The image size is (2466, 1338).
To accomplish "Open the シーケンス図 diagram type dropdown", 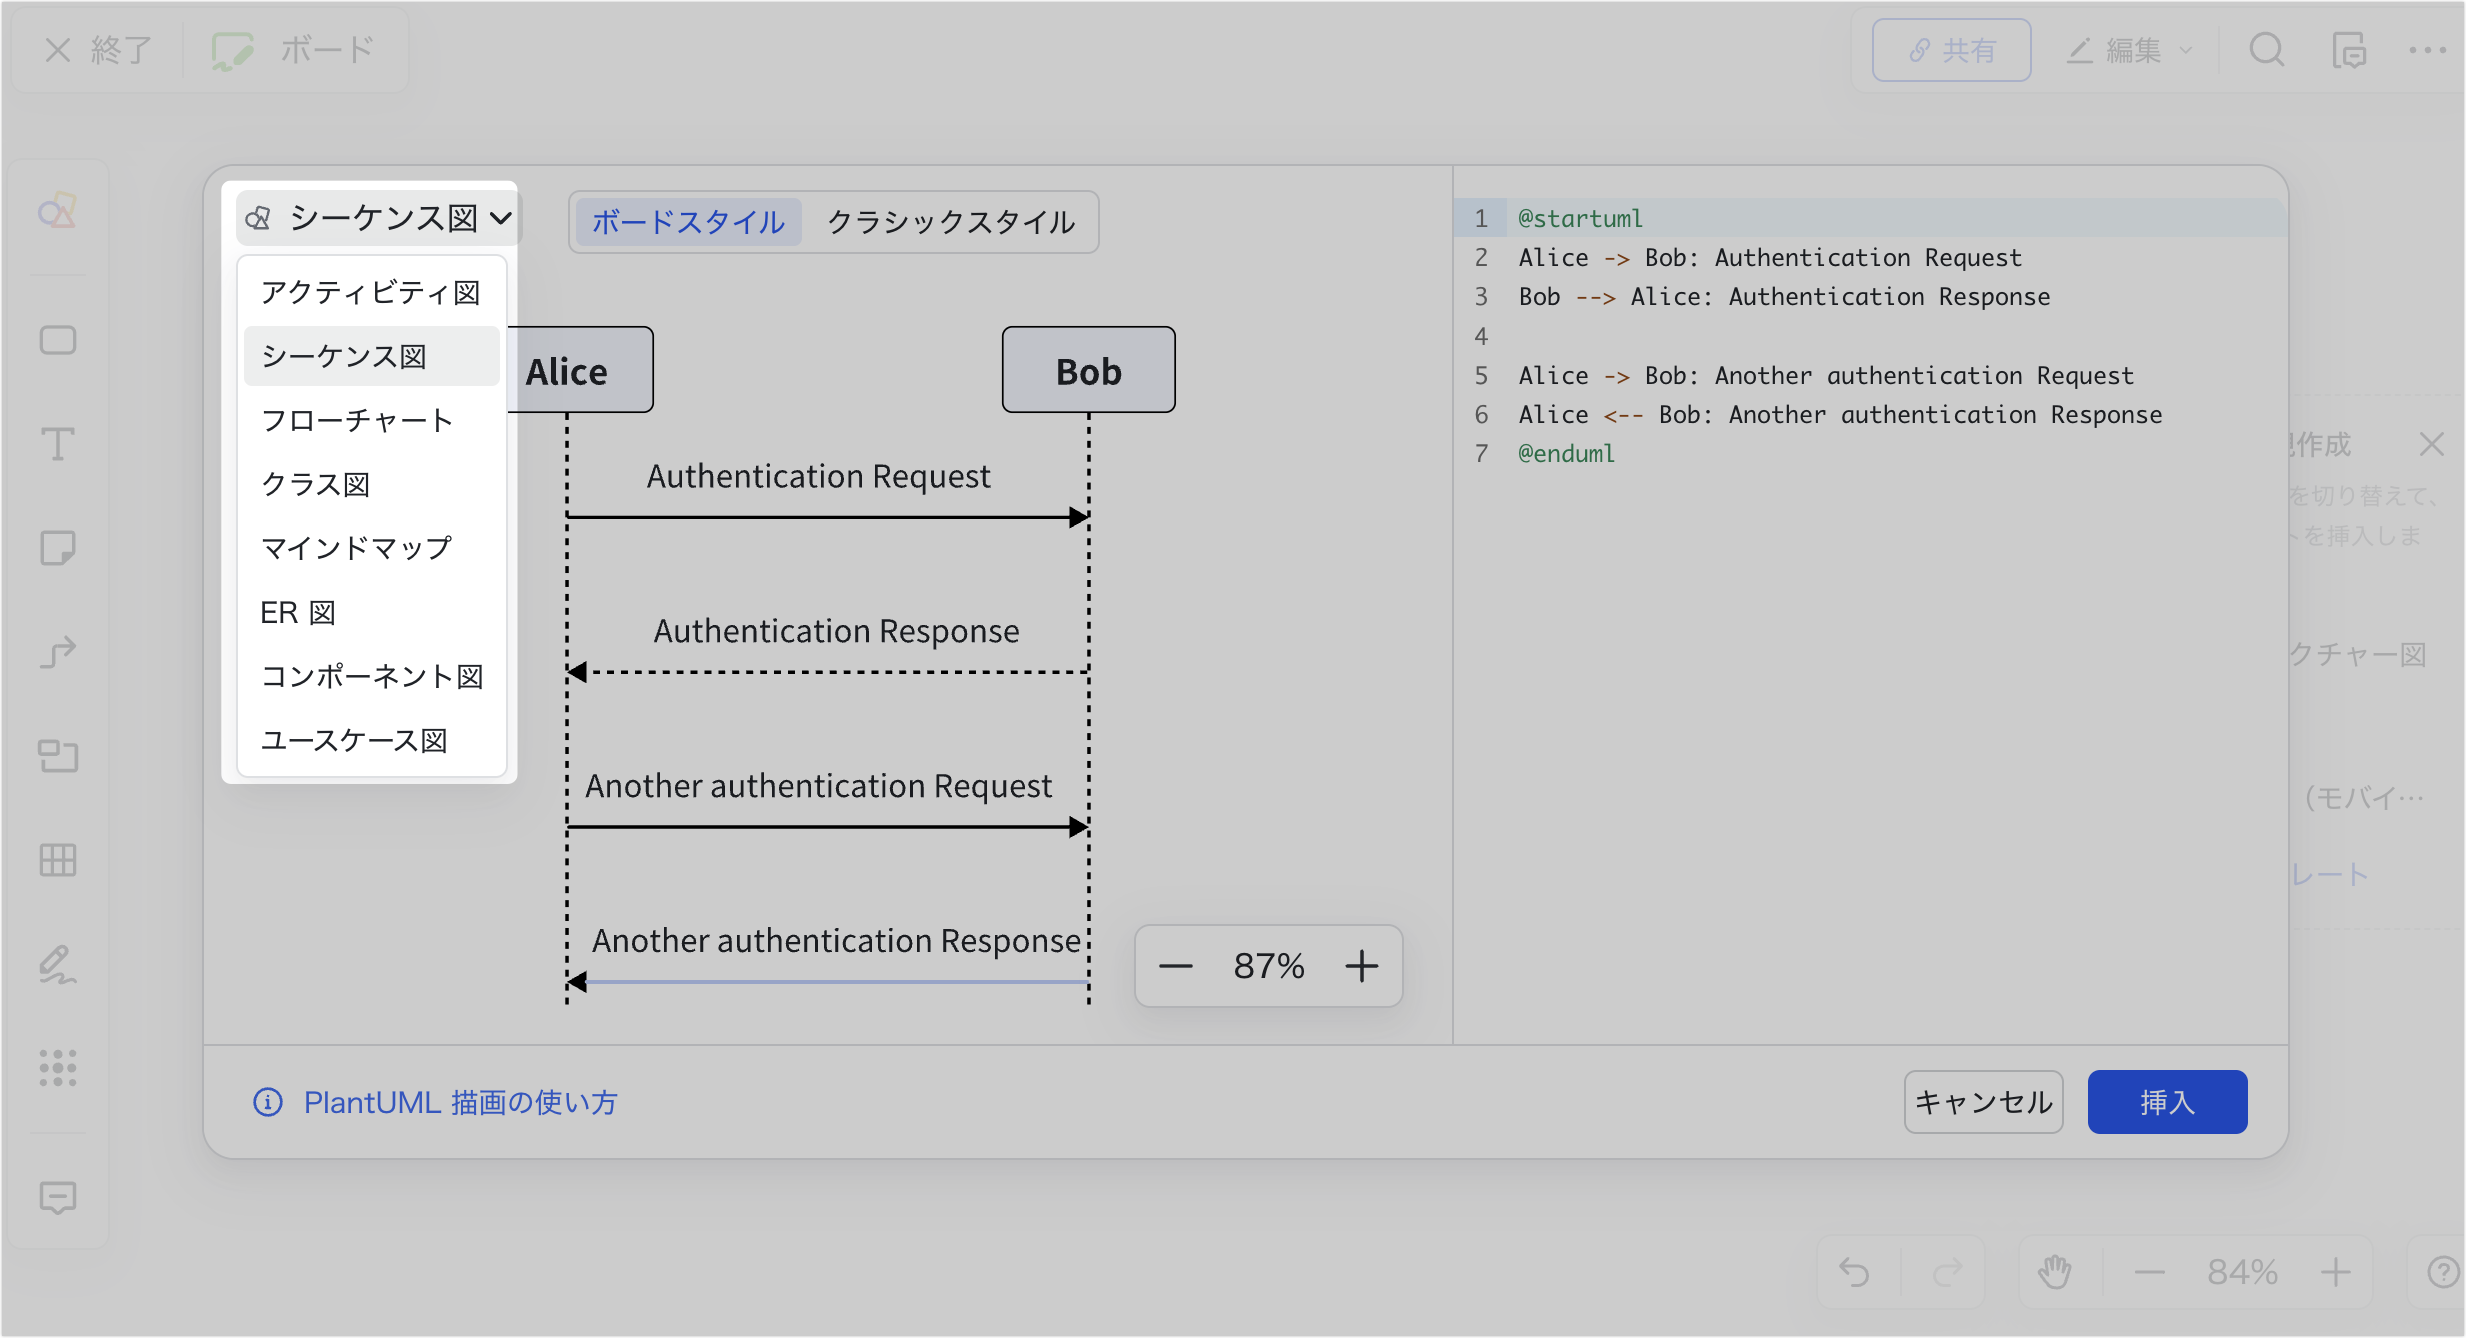I will [377, 217].
